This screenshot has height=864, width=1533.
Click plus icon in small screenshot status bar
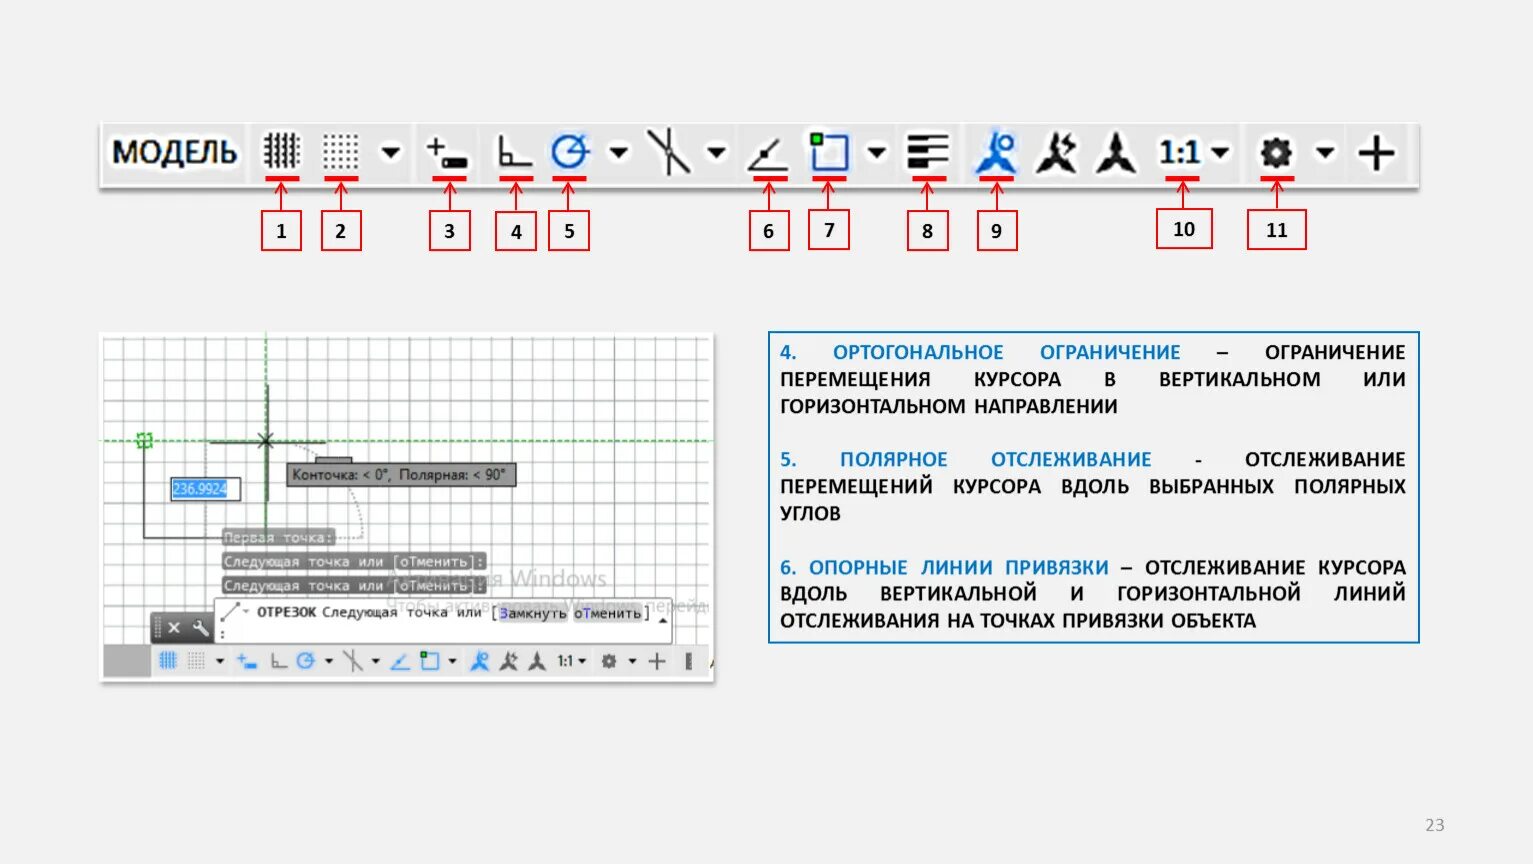click(657, 661)
